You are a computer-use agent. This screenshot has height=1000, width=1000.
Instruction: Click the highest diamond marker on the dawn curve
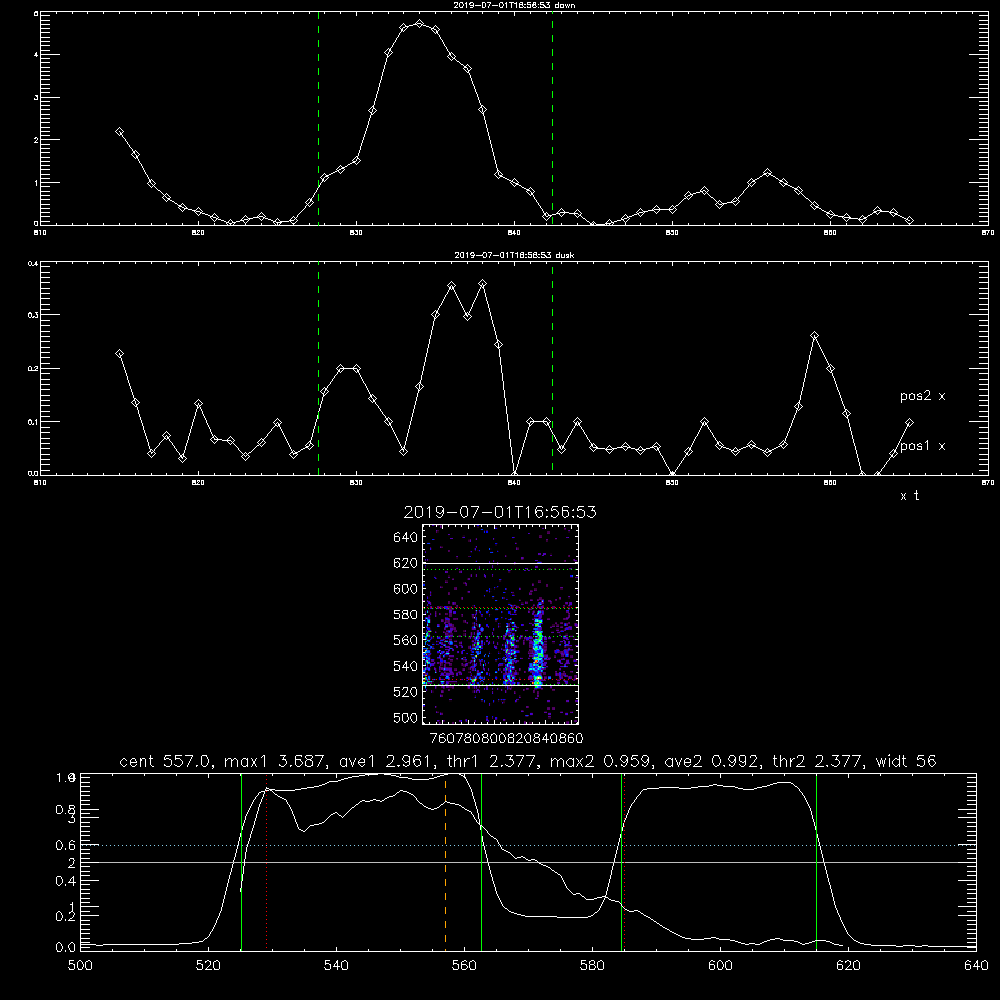click(x=419, y=24)
